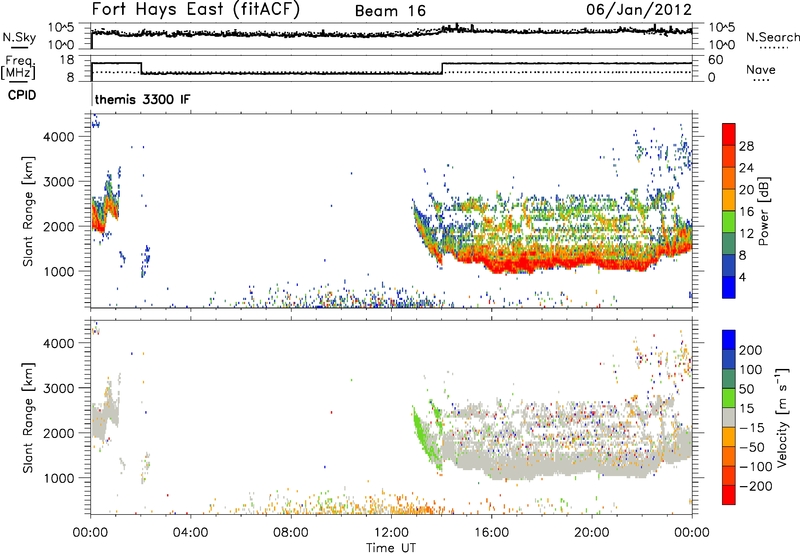
Task: Pick the Power colorbar segment between 4 and 8
Action: point(729,265)
